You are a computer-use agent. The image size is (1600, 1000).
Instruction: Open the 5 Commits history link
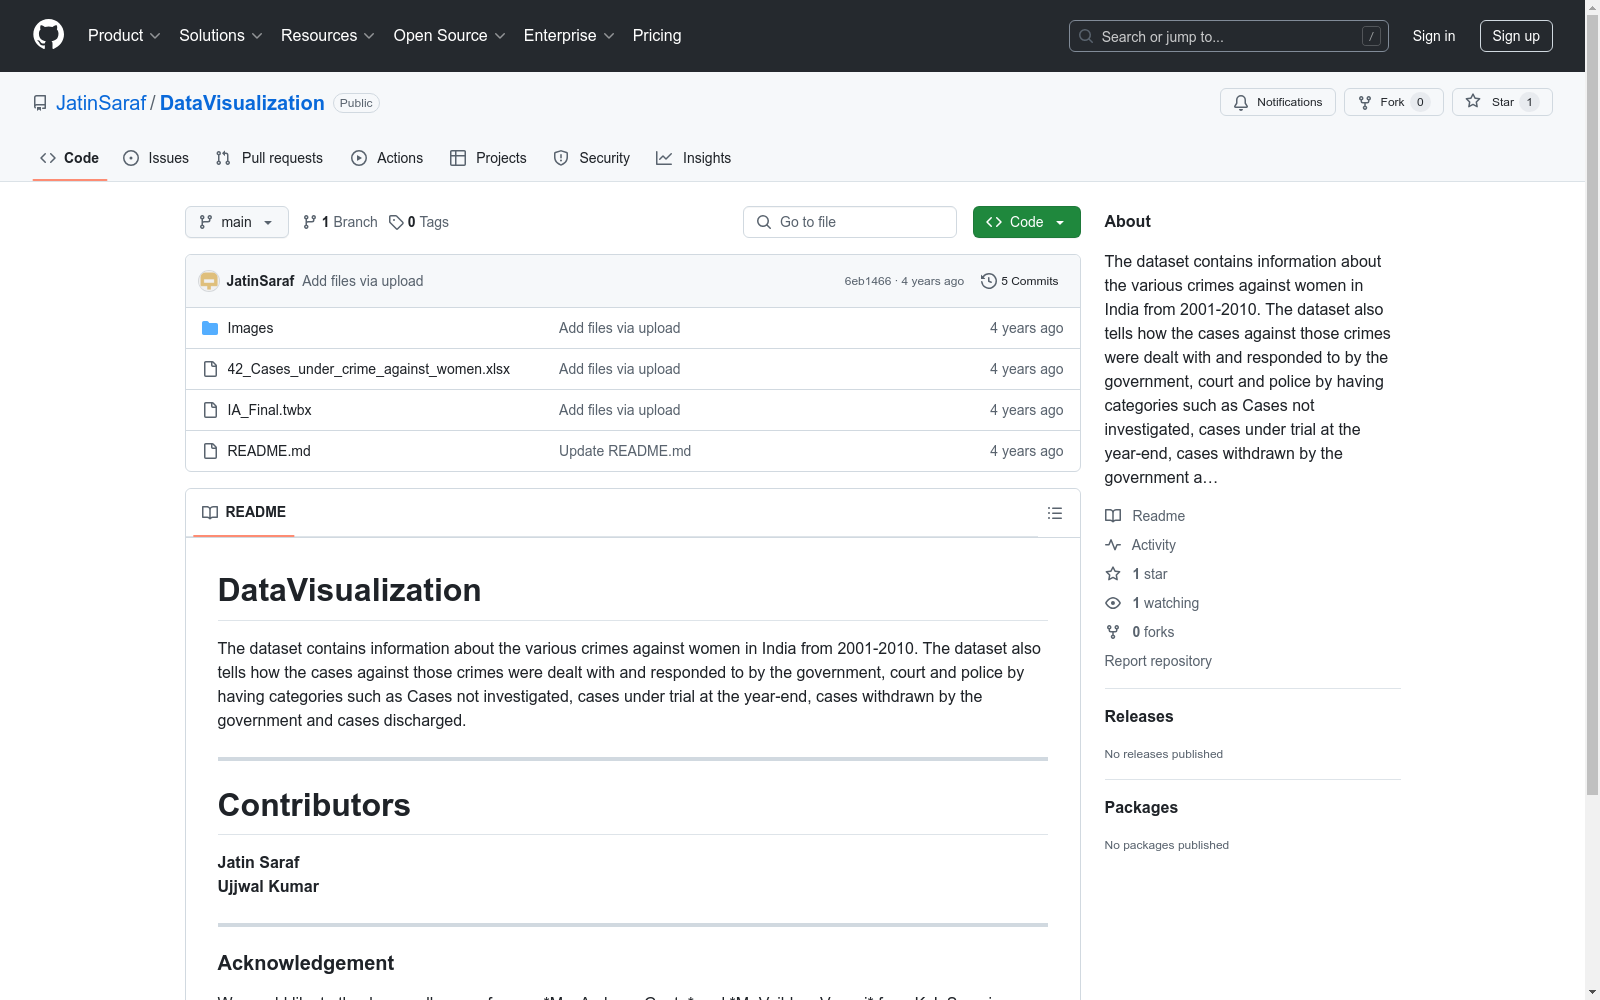[x=1020, y=281]
